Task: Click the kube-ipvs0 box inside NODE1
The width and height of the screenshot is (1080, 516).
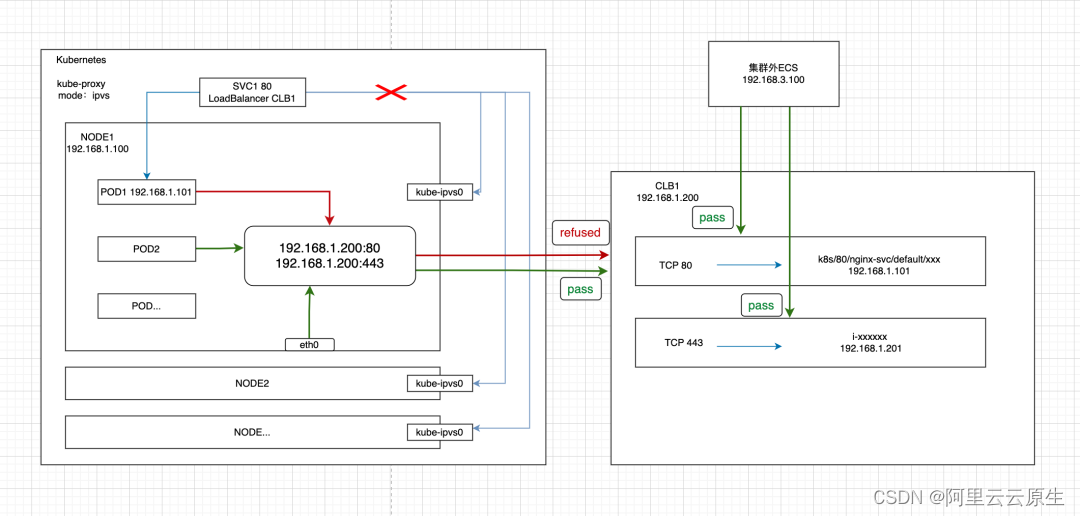Action: click(x=439, y=193)
